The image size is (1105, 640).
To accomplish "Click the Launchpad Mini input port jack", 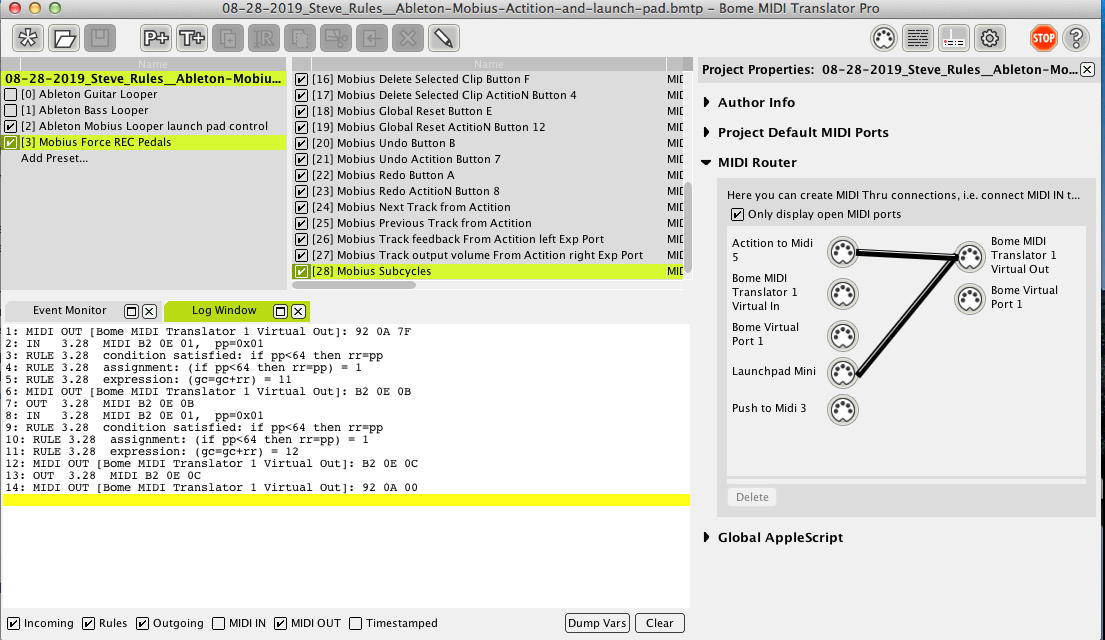I will (842, 372).
